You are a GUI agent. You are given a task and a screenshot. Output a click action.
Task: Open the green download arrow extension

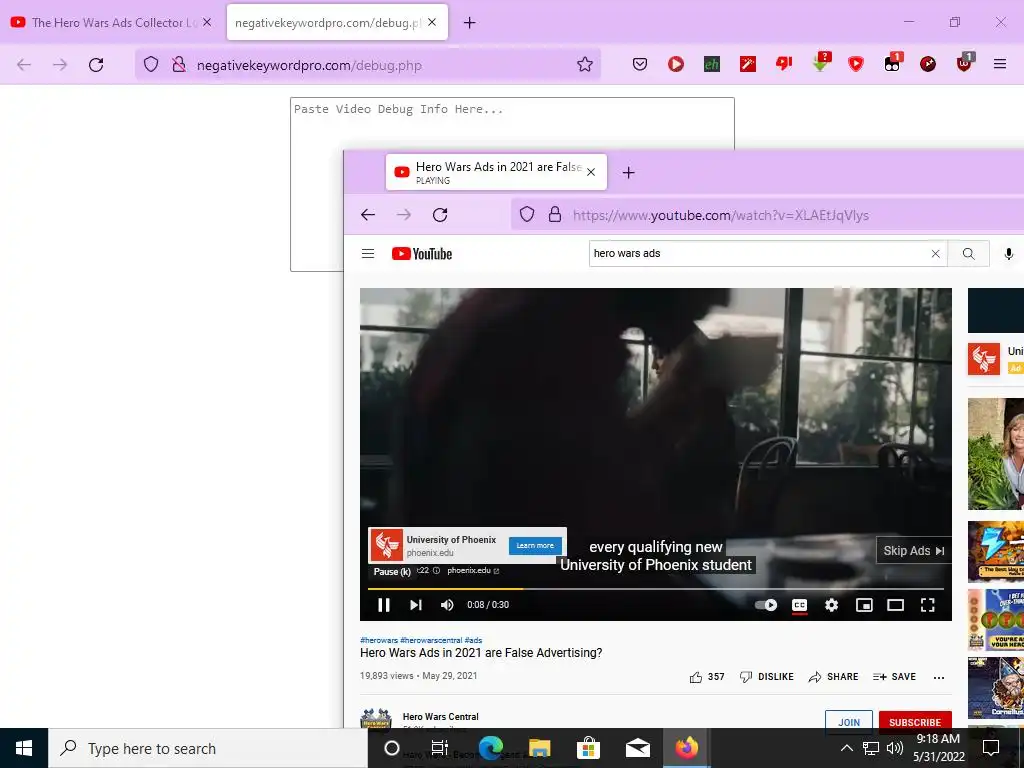click(x=821, y=61)
